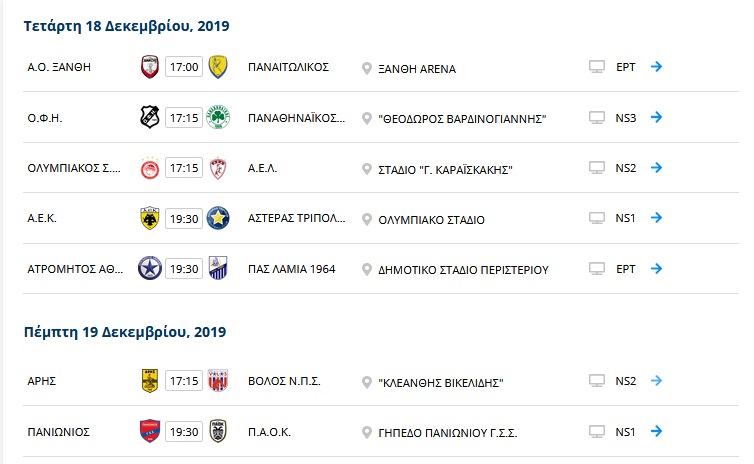Click the Atromitos blue star crest
The image size is (754, 464).
coord(150,268)
